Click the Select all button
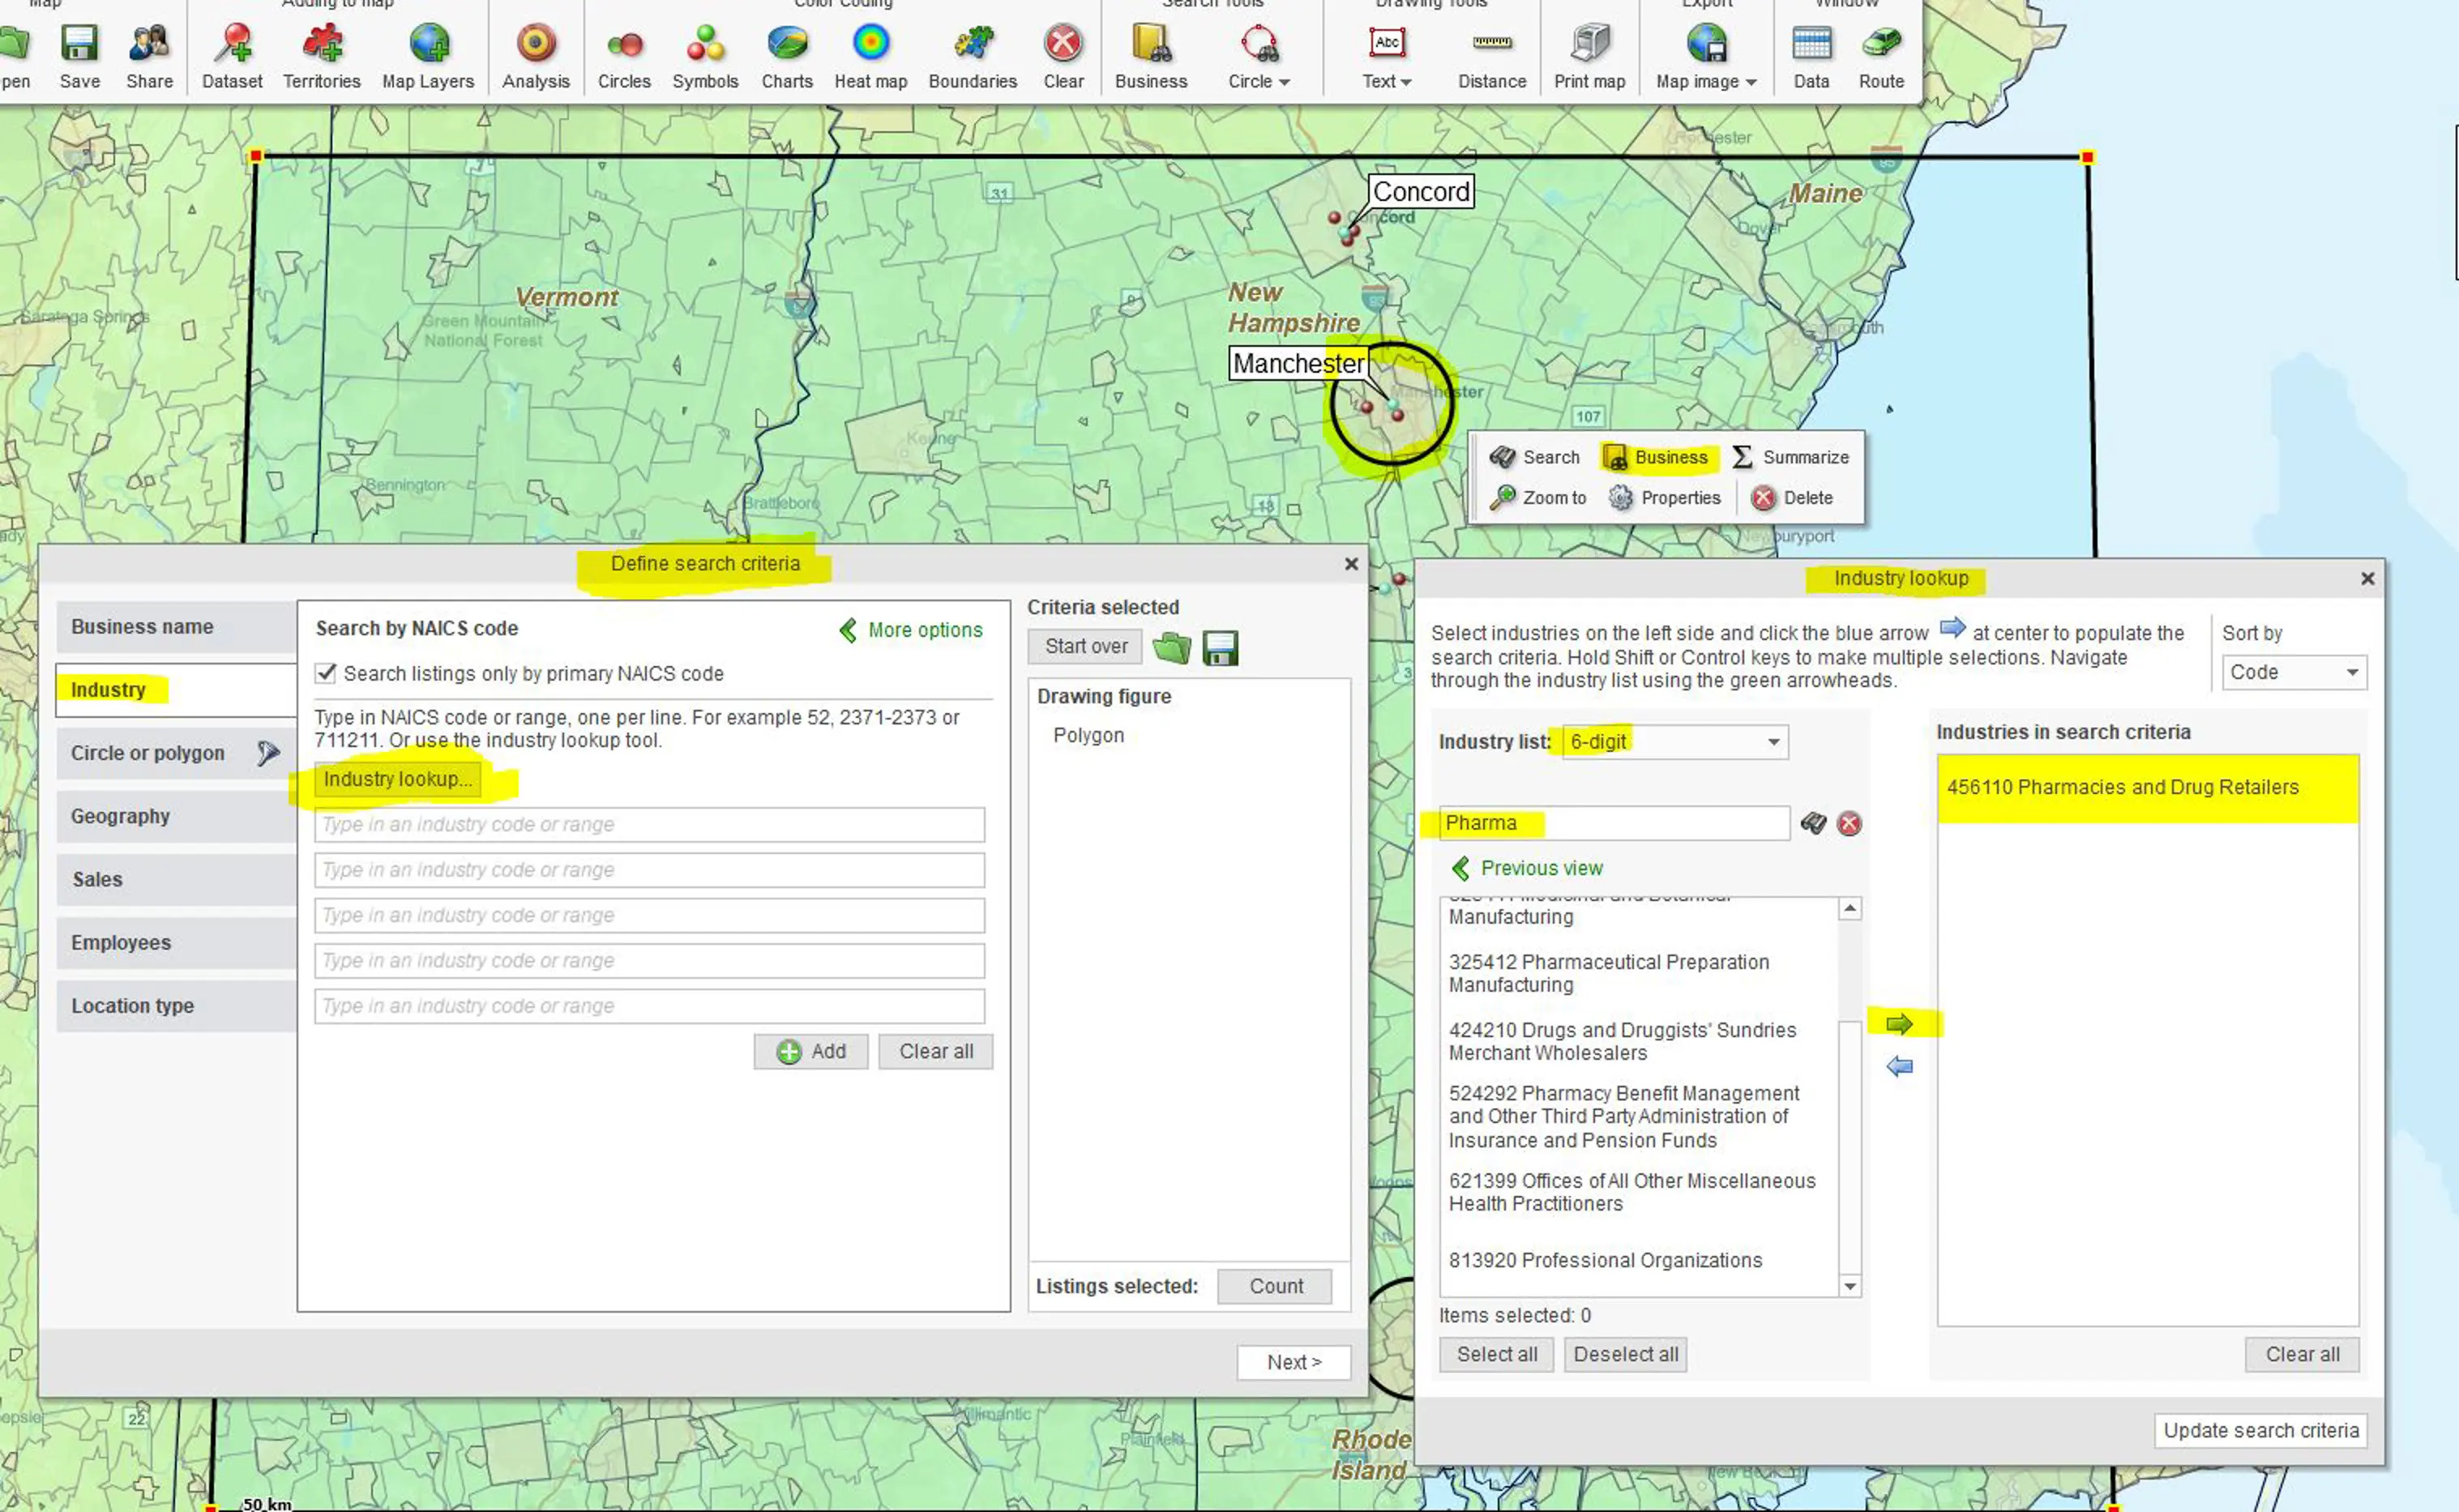 click(1496, 1354)
